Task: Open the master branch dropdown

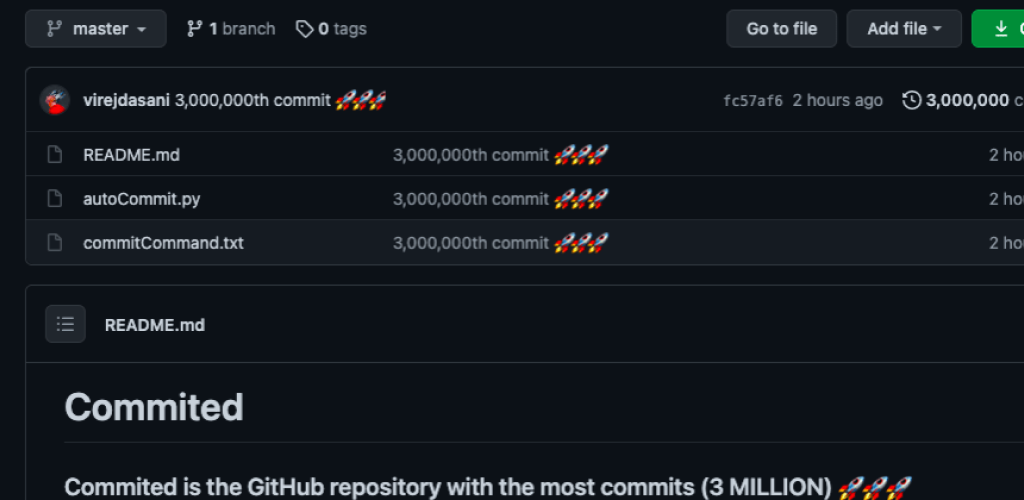Action: tap(96, 29)
